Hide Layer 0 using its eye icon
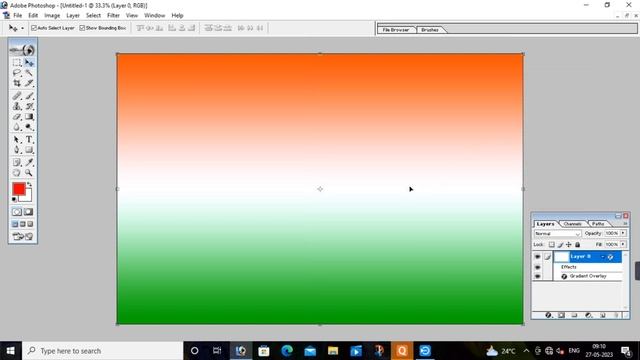The image size is (640, 360). (538, 257)
